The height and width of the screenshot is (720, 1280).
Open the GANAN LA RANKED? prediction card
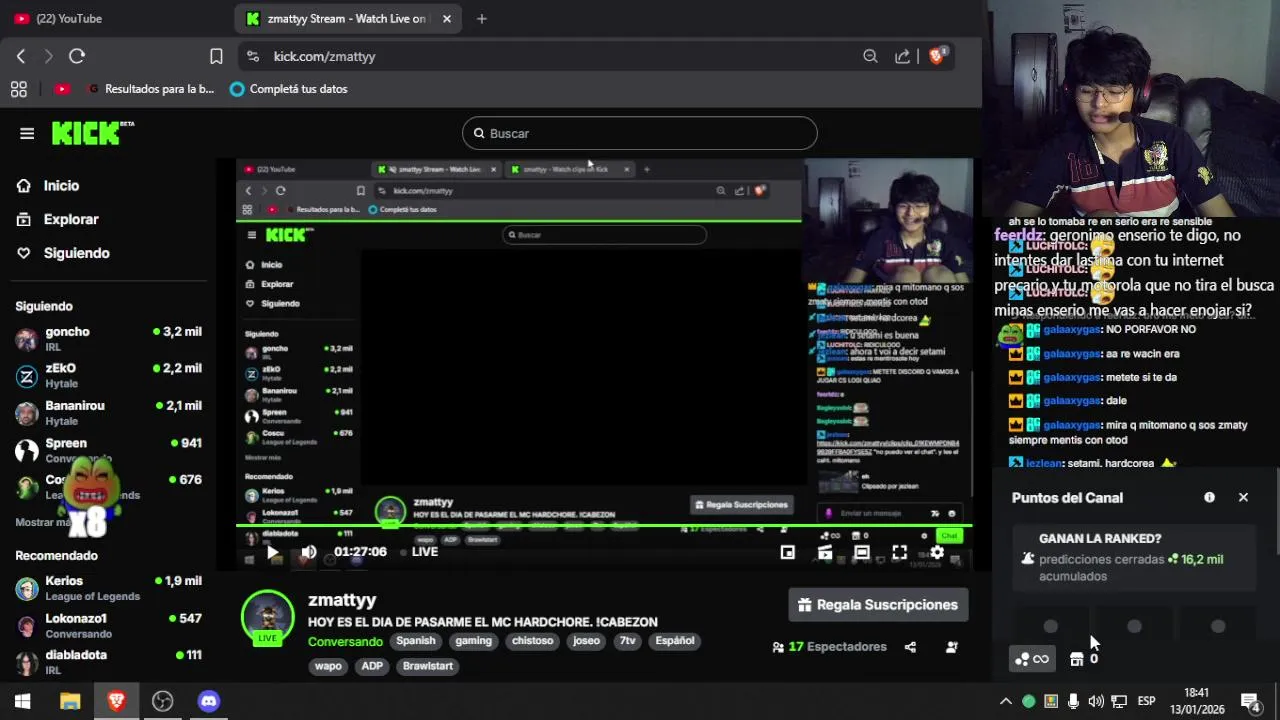(1135, 557)
